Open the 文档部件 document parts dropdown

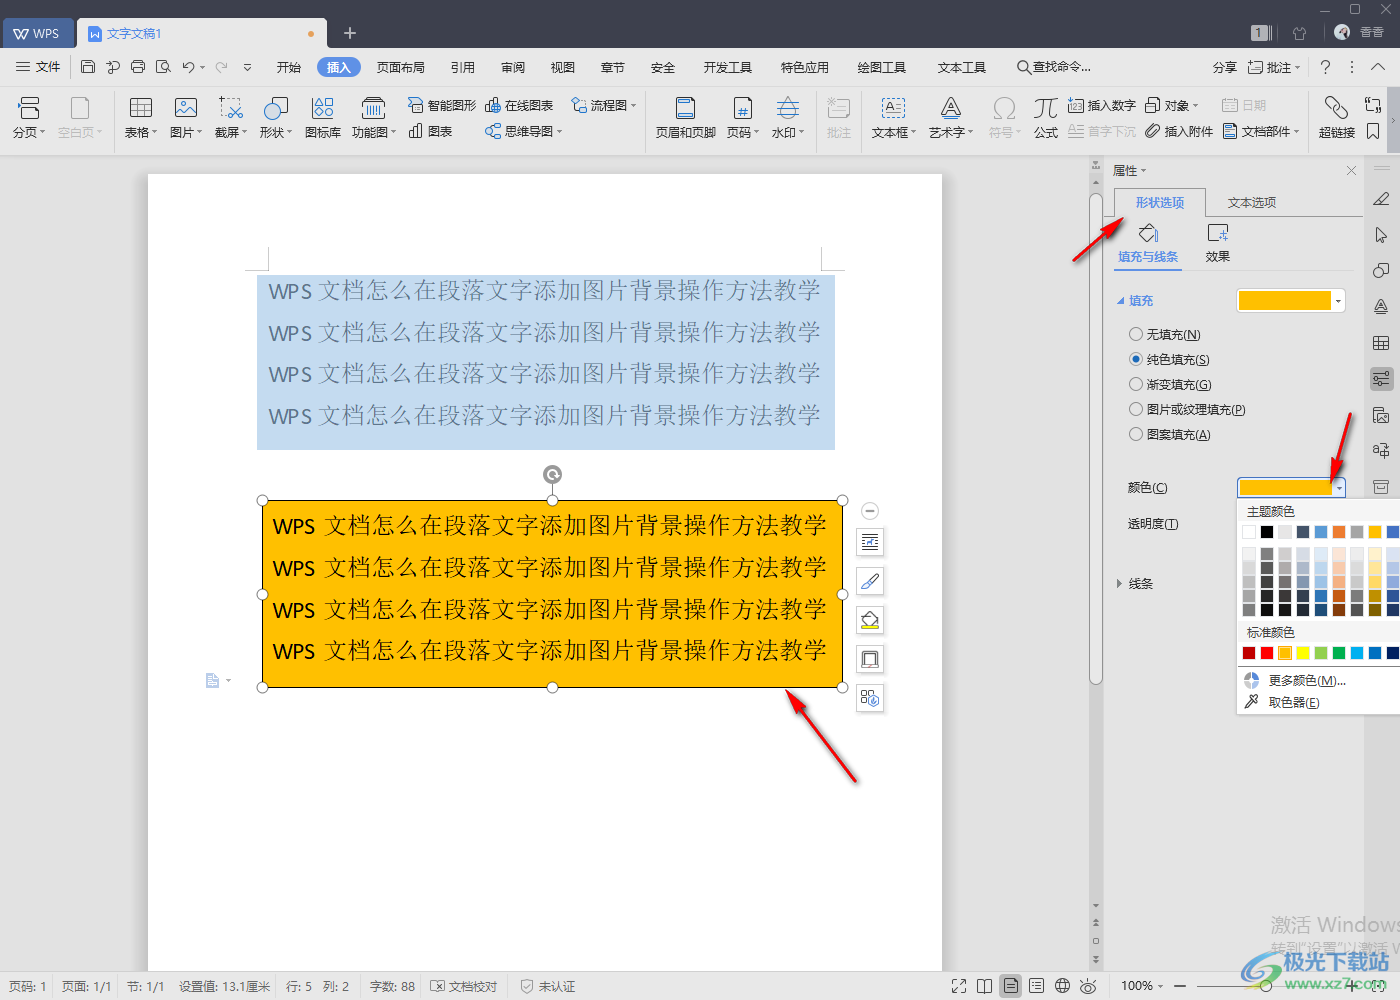click(1261, 131)
